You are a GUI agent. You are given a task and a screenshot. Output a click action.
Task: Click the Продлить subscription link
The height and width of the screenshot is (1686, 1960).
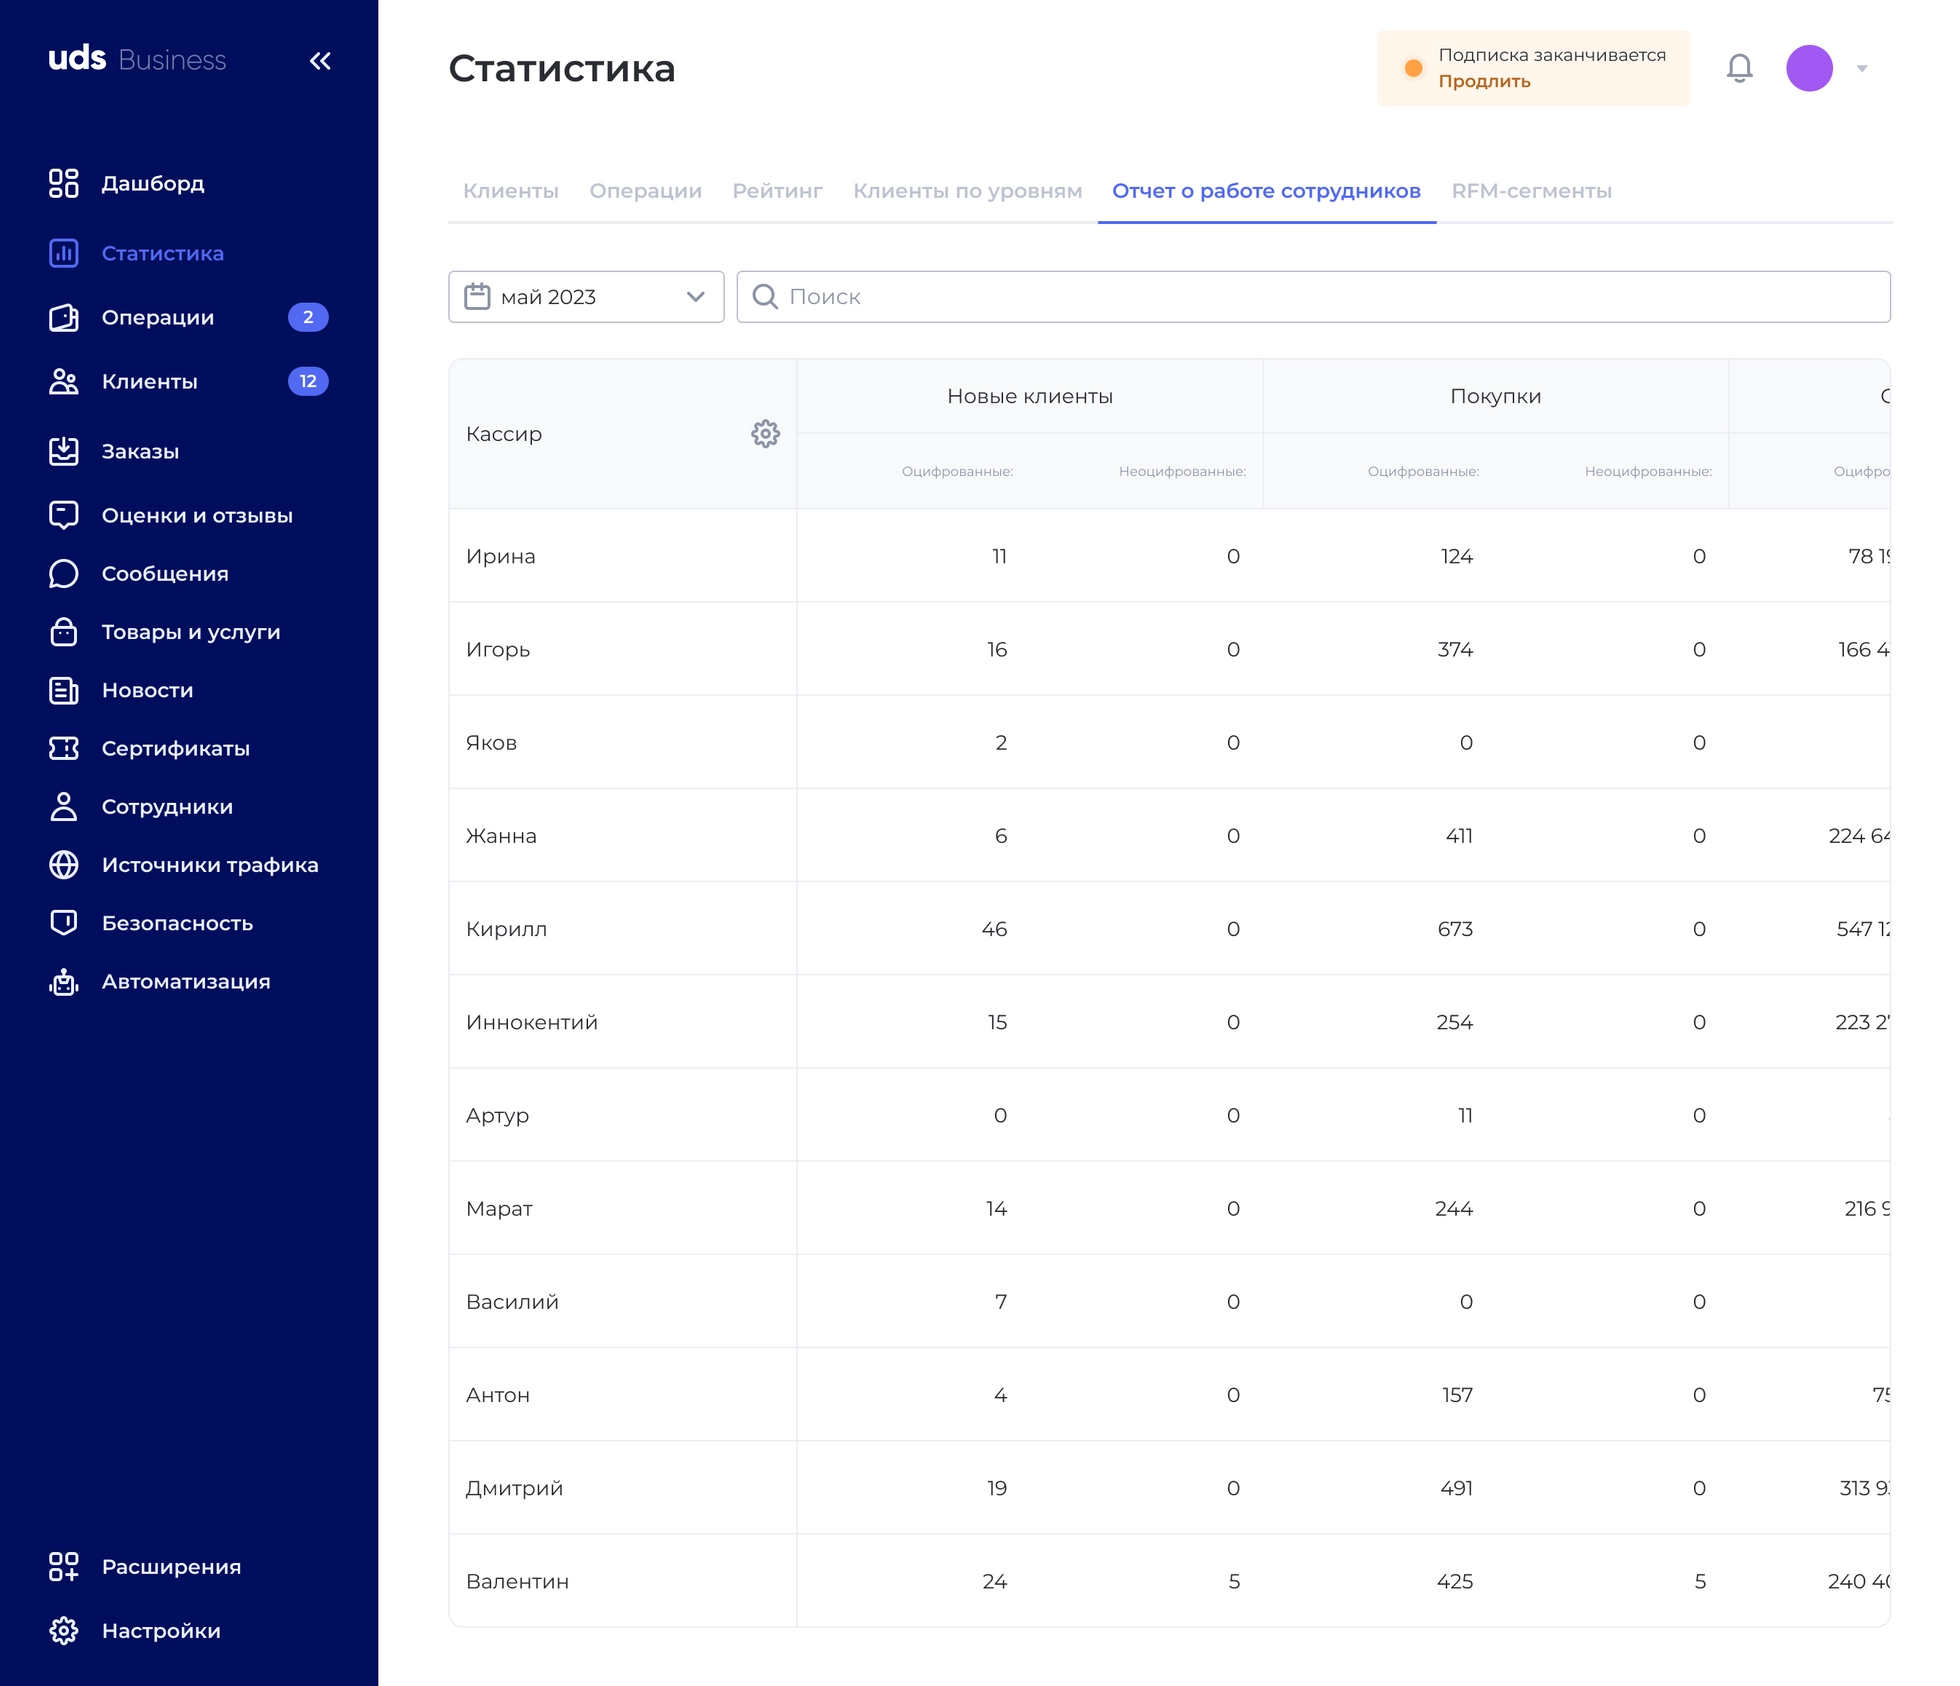pyautogui.click(x=1484, y=82)
